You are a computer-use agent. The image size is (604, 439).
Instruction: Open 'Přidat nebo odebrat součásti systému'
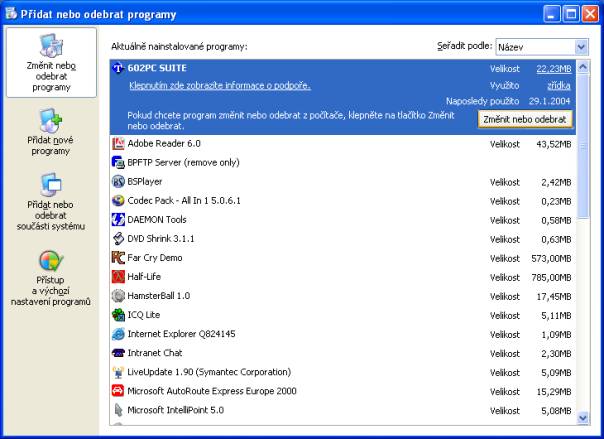click(50, 201)
